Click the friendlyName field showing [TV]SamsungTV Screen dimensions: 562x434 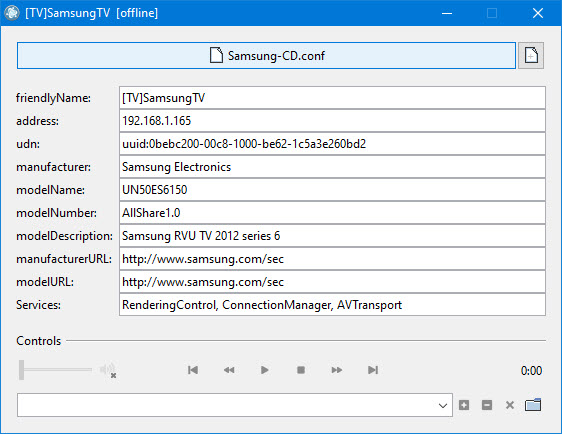(332, 98)
